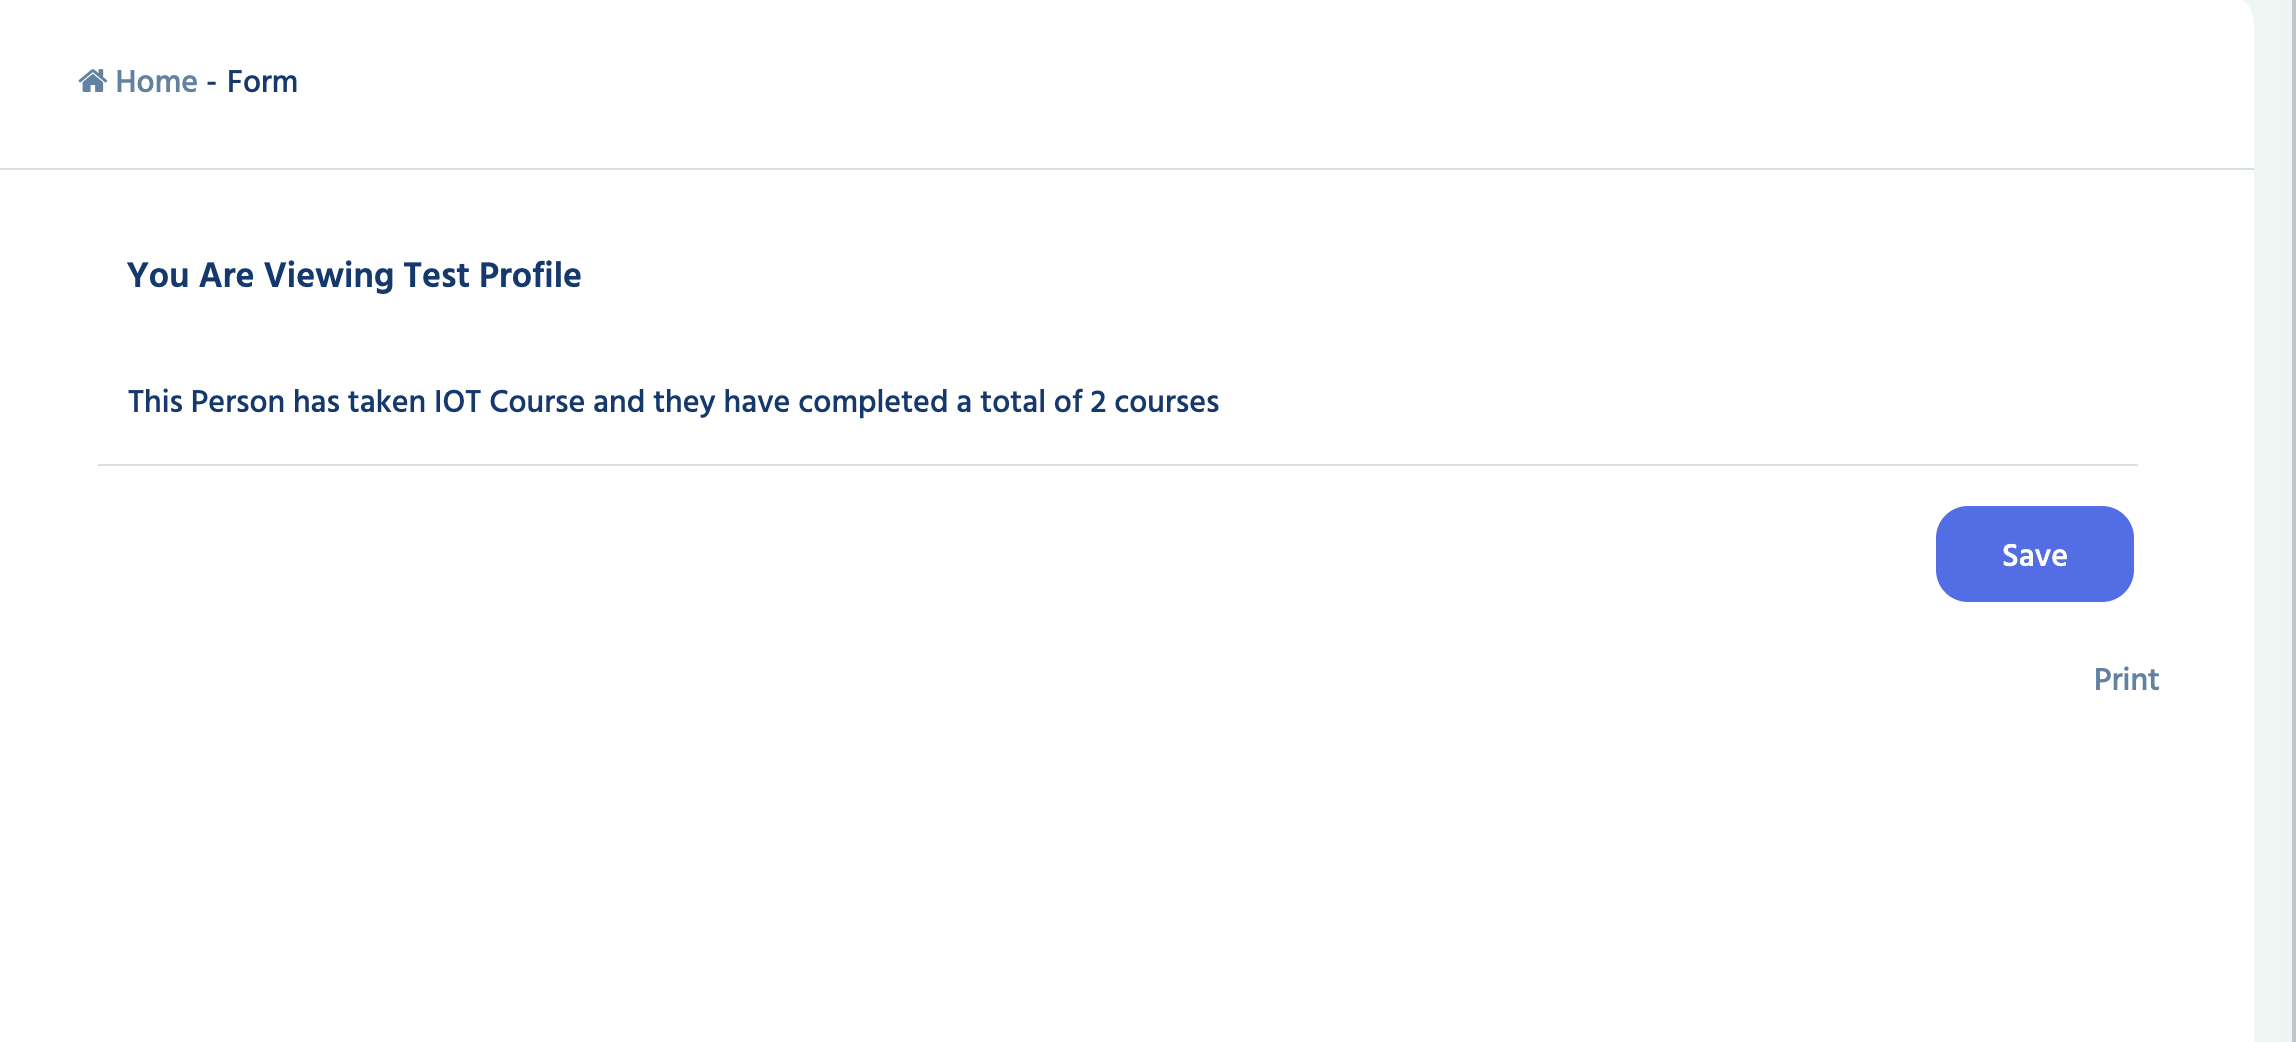
Task: Click the Print link
Action: coord(2126,680)
